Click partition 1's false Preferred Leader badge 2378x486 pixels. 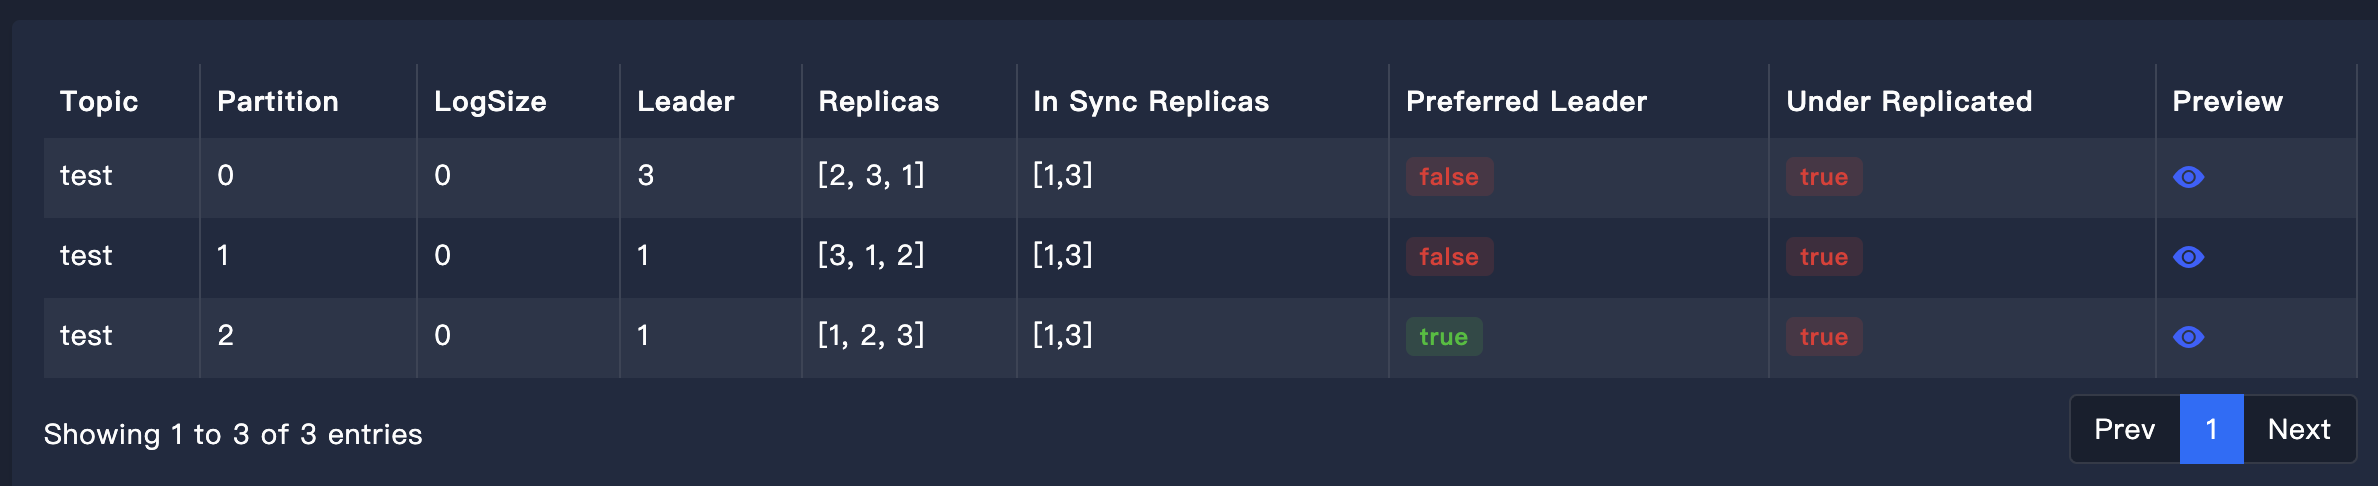coord(1449,257)
